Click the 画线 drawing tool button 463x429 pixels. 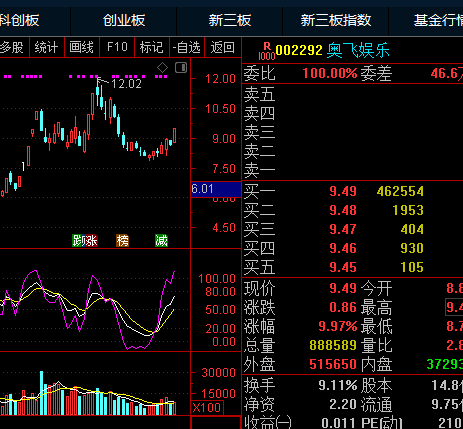(82, 47)
